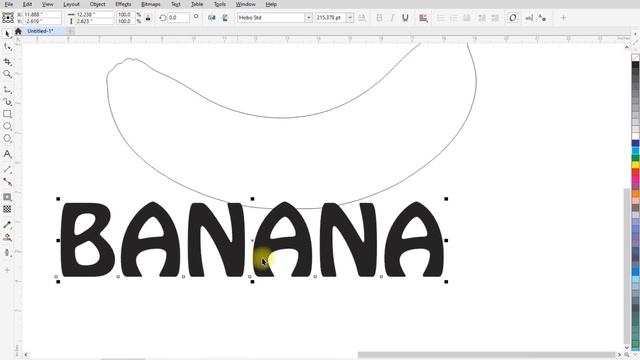Click the Mirror Vertically icon
The image size is (640, 360).
pyautogui.click(x=225, y=18)
